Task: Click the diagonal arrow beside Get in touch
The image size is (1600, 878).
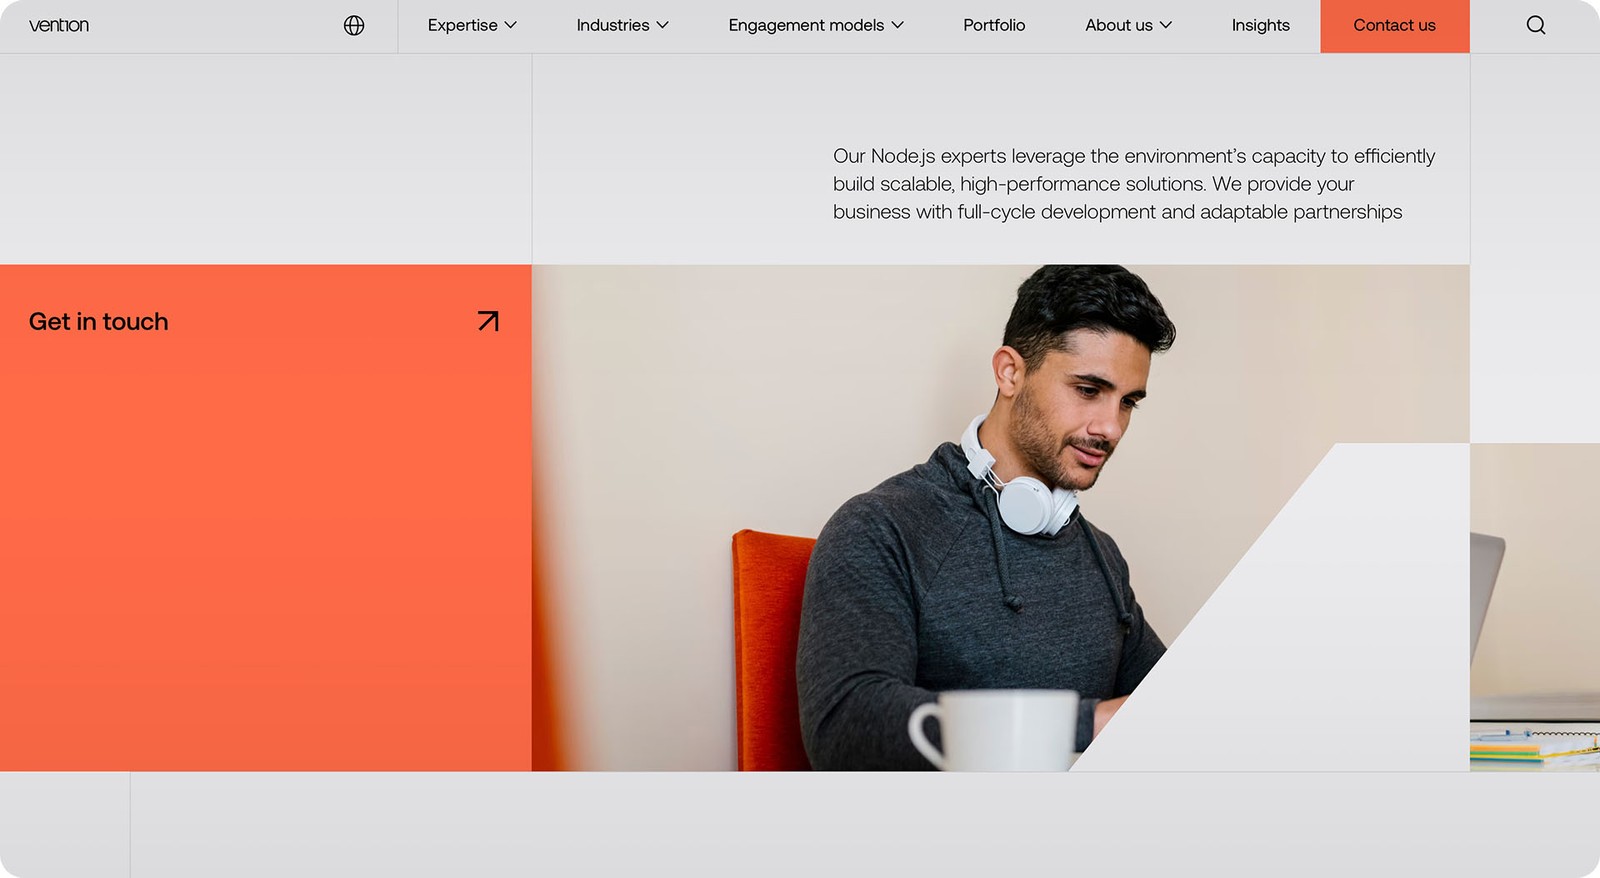Action: click(x=488, y=321)
